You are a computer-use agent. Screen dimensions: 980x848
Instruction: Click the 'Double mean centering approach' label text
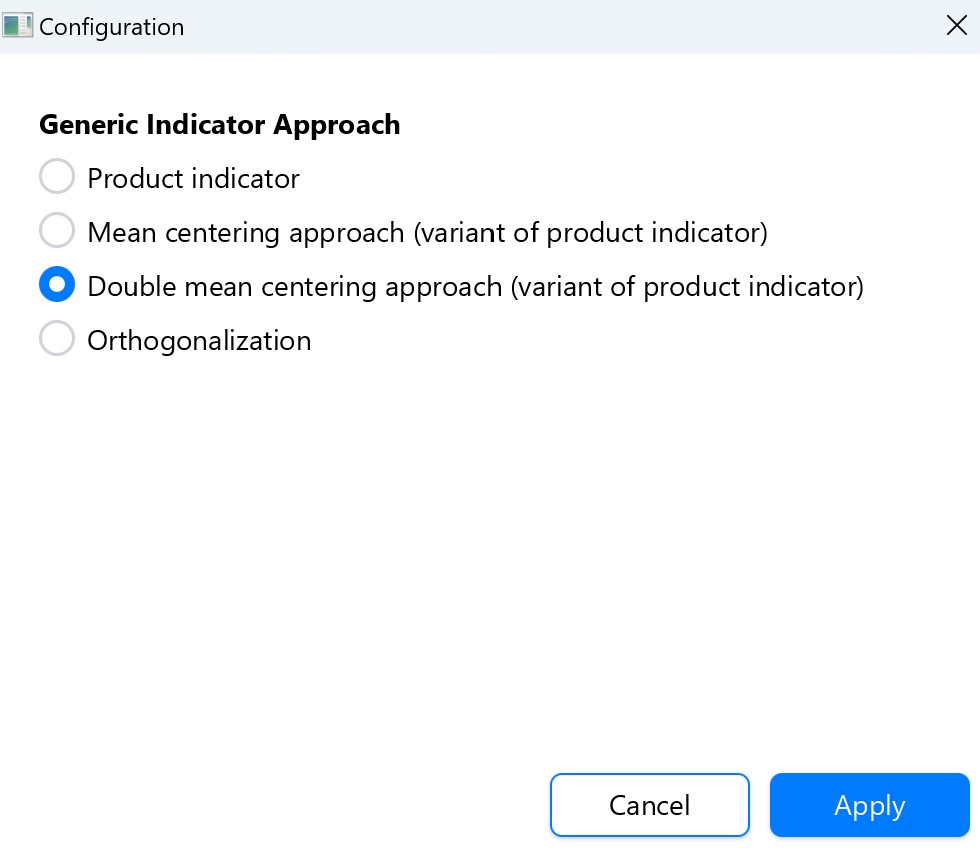click(x=295, y=287)
